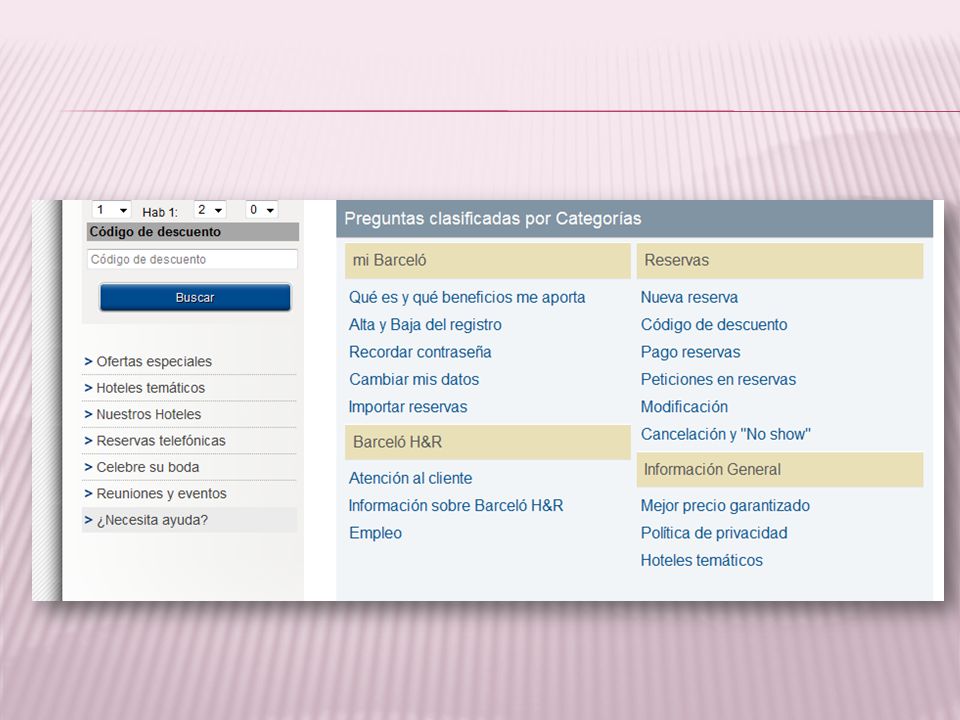The image size is (960, 720).
Task: Open Alta y Baja del registro link
Action: click(425, 324)
